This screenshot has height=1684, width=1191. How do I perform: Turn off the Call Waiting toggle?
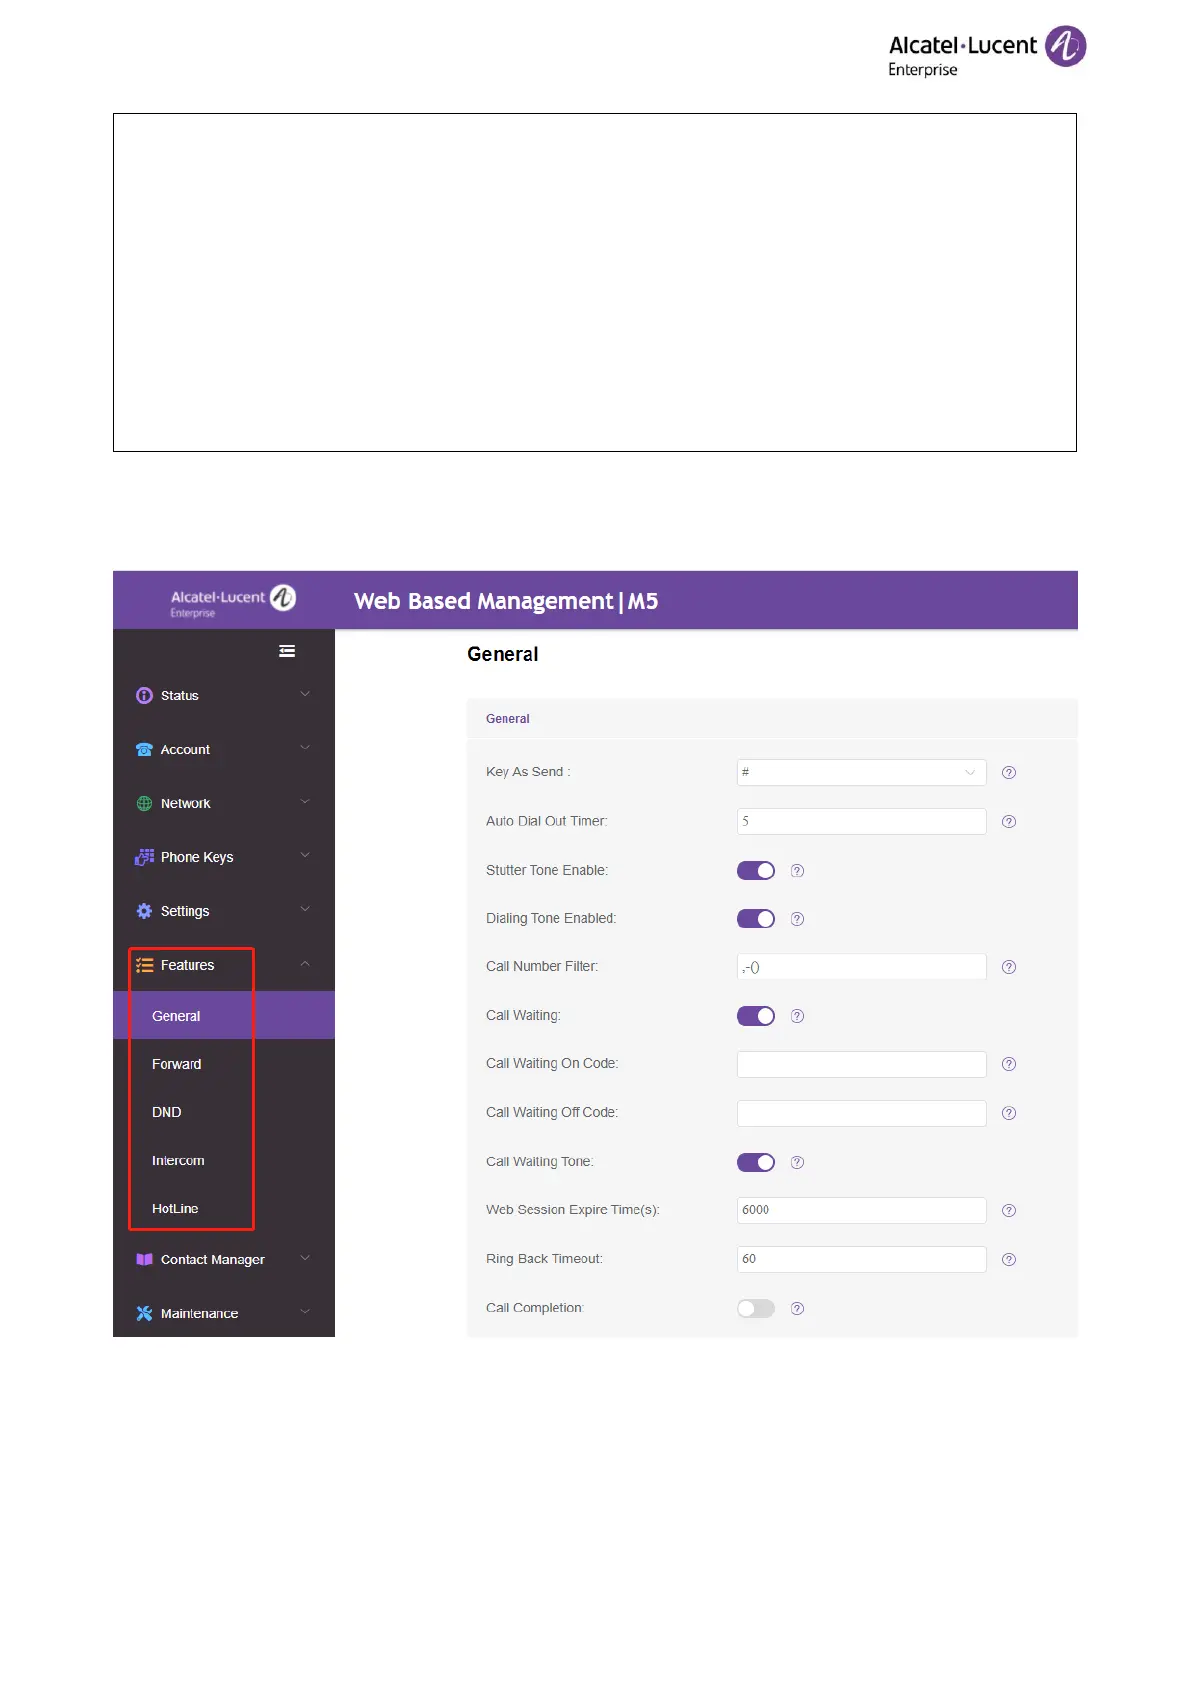(756, 1016)
